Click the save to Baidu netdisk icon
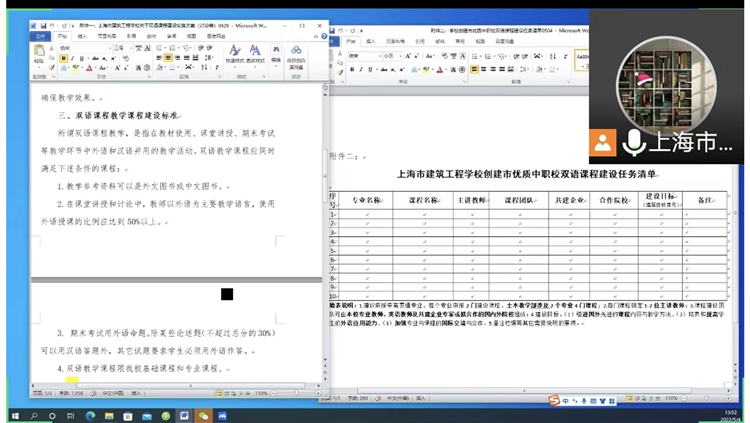Image resolution: width=750 pixels, height=423 pixels. 296,56
